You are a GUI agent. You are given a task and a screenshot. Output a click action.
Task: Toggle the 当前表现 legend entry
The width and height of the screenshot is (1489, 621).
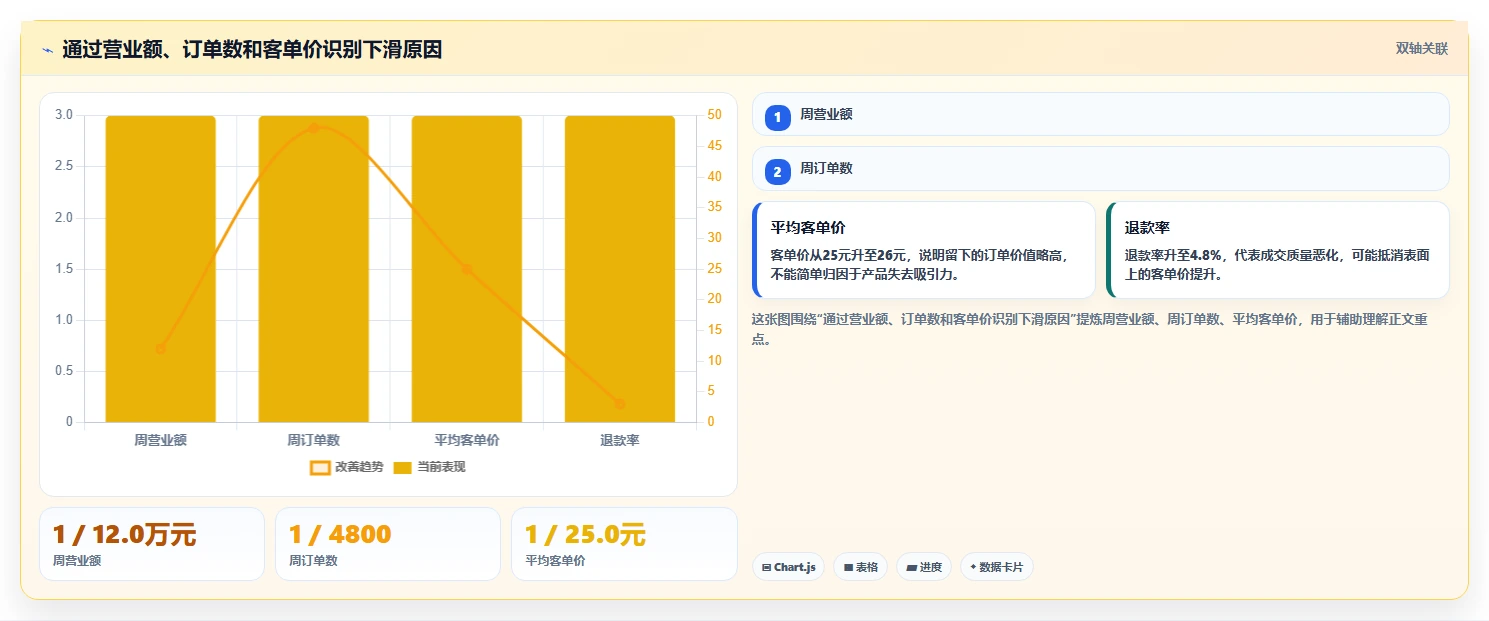(x=430, y=467)
